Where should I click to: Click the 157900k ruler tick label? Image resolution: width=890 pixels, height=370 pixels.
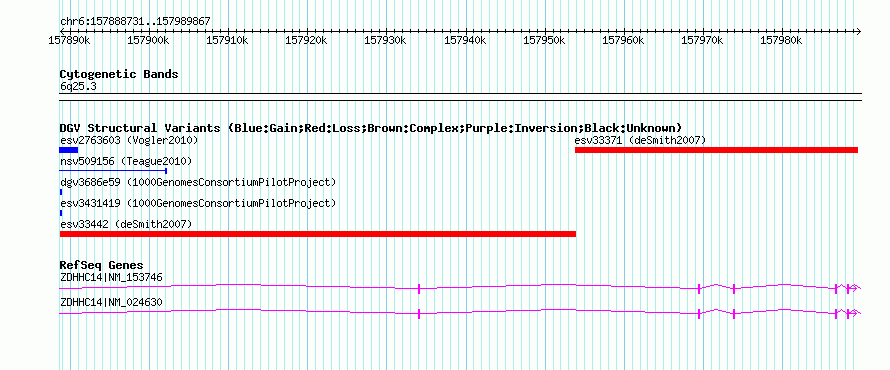(149, 40)
